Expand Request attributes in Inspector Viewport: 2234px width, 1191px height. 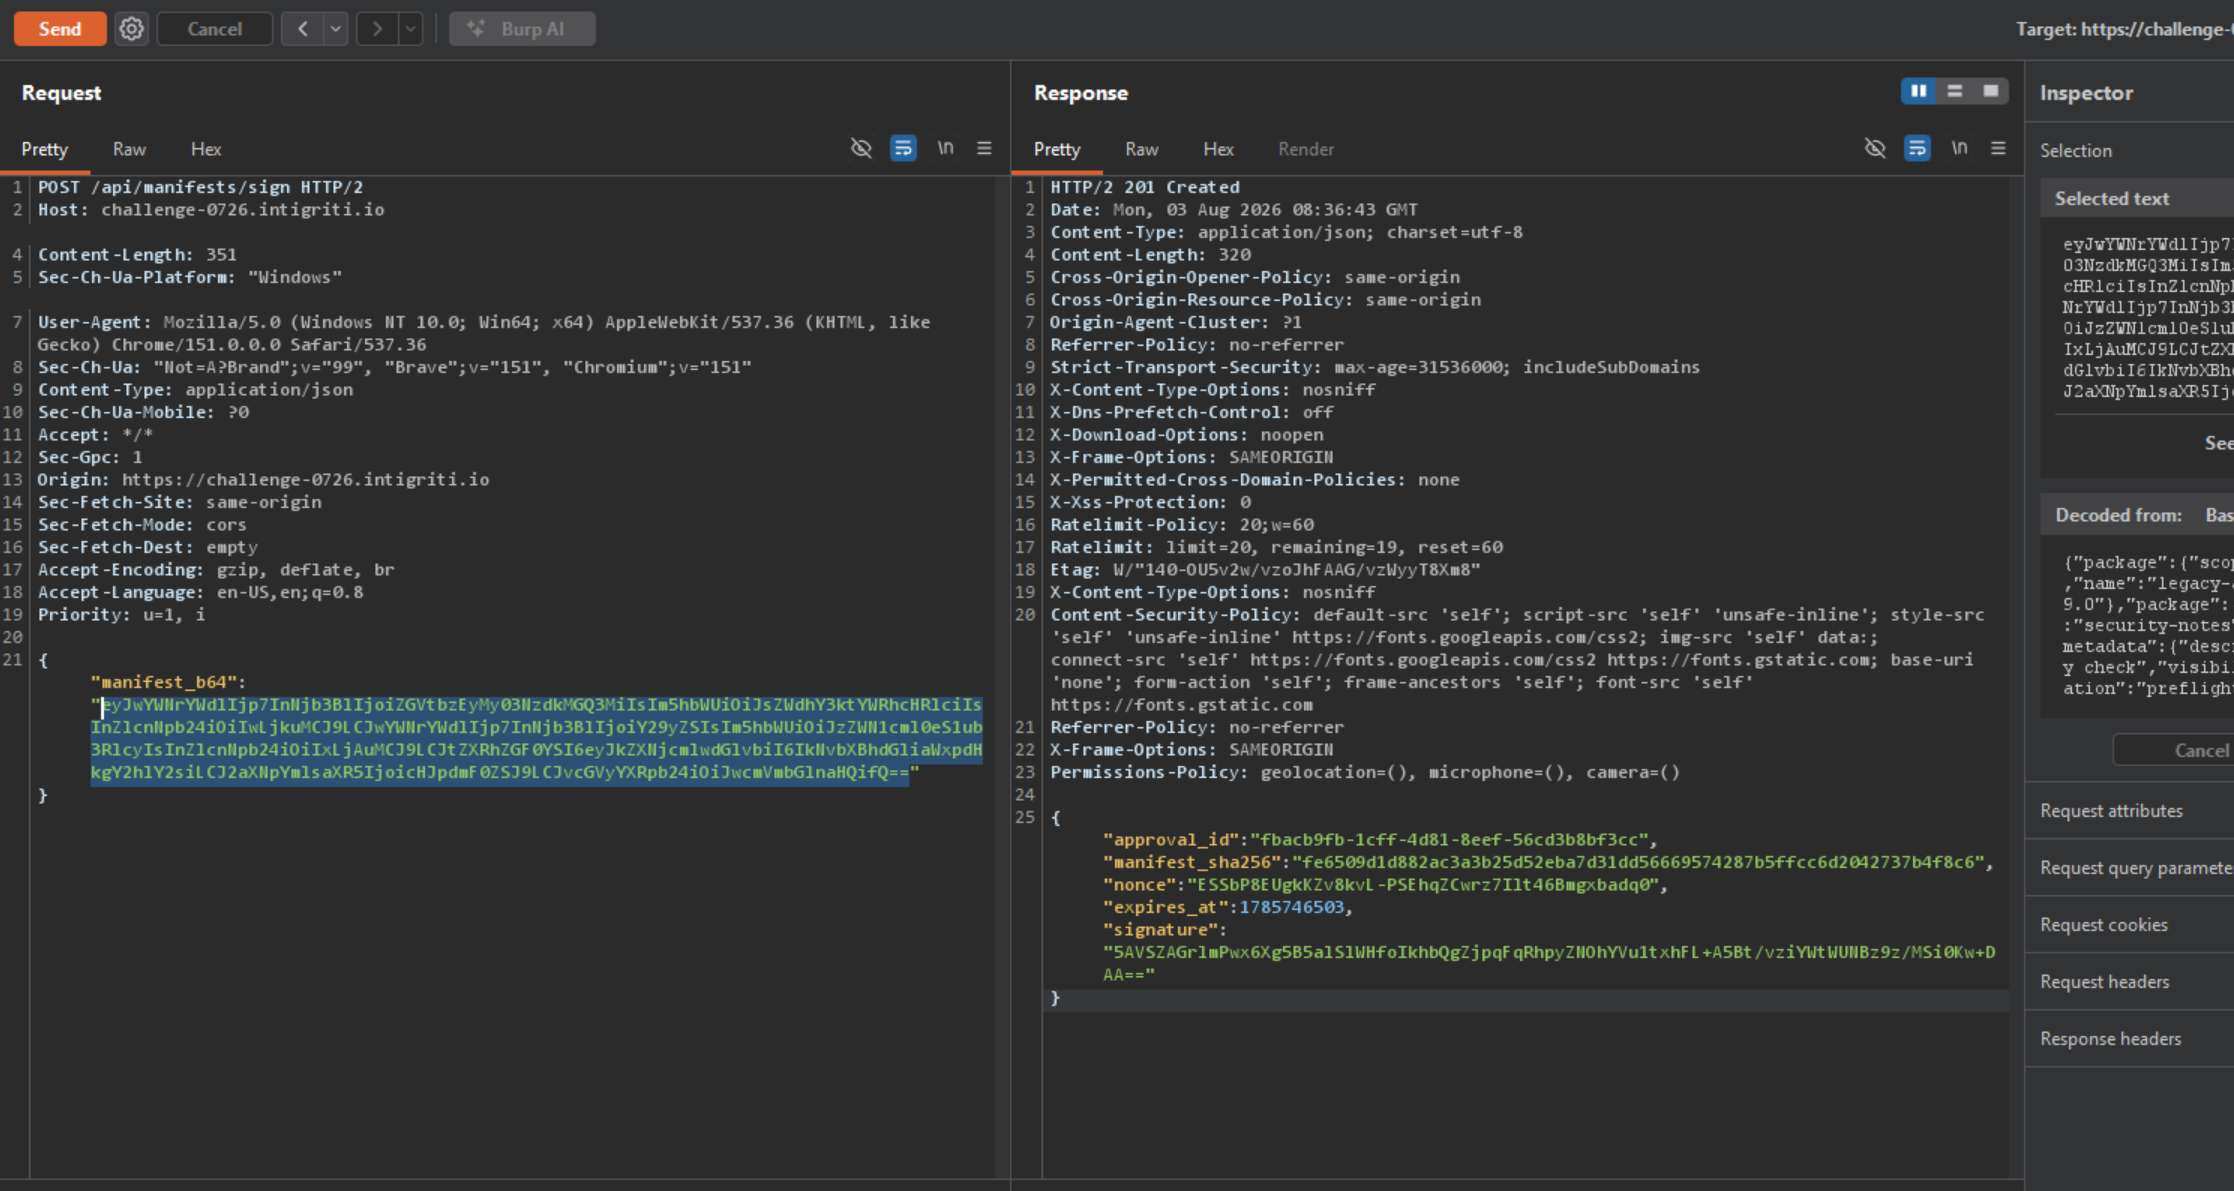[2130, 811]
